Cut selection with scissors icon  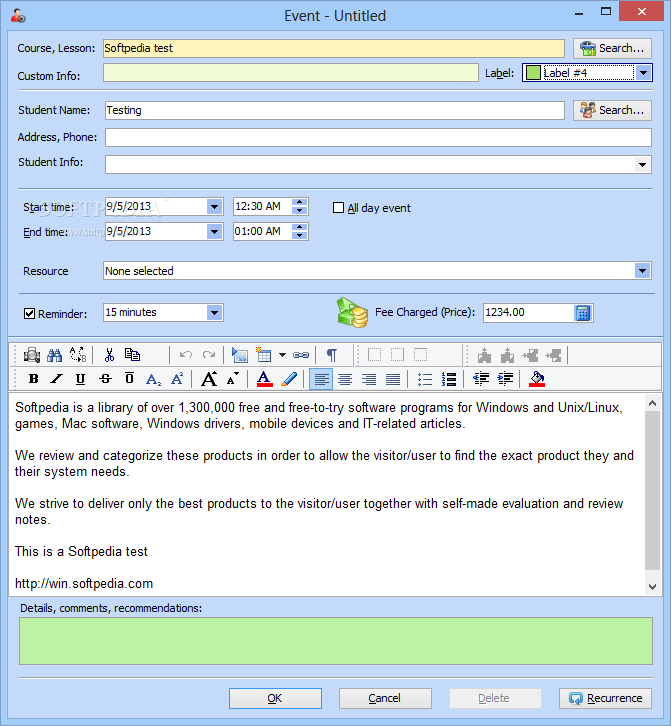click(109, 355)
